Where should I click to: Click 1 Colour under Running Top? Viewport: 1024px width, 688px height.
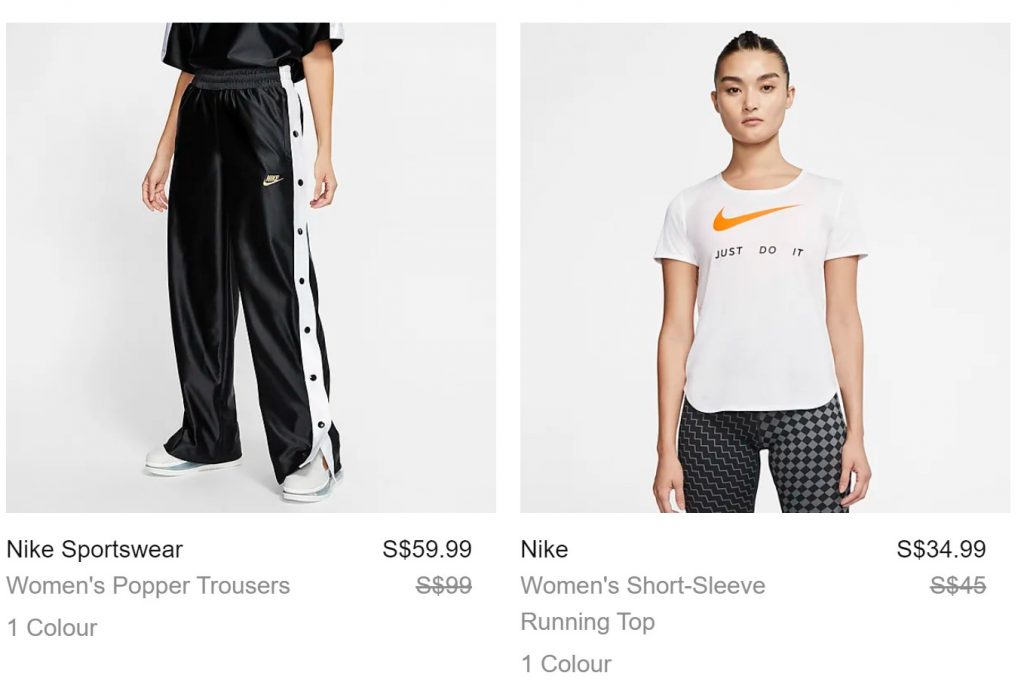566,664
